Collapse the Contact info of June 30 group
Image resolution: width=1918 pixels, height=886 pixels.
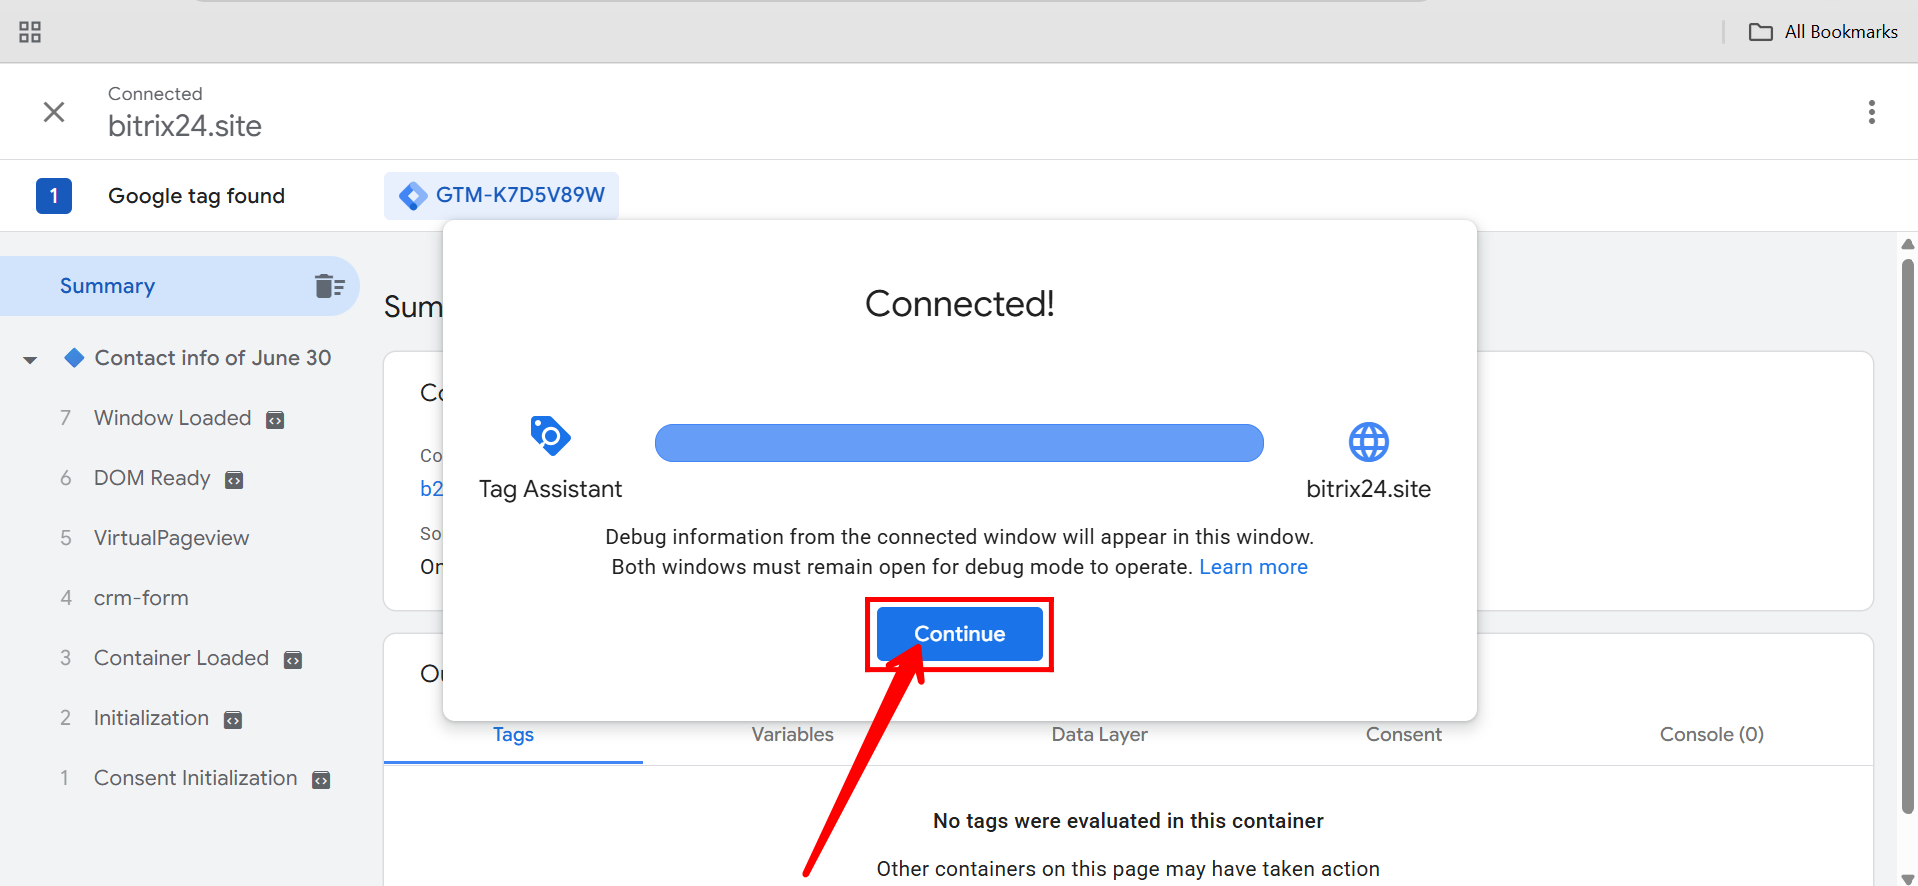click(30, 359)
